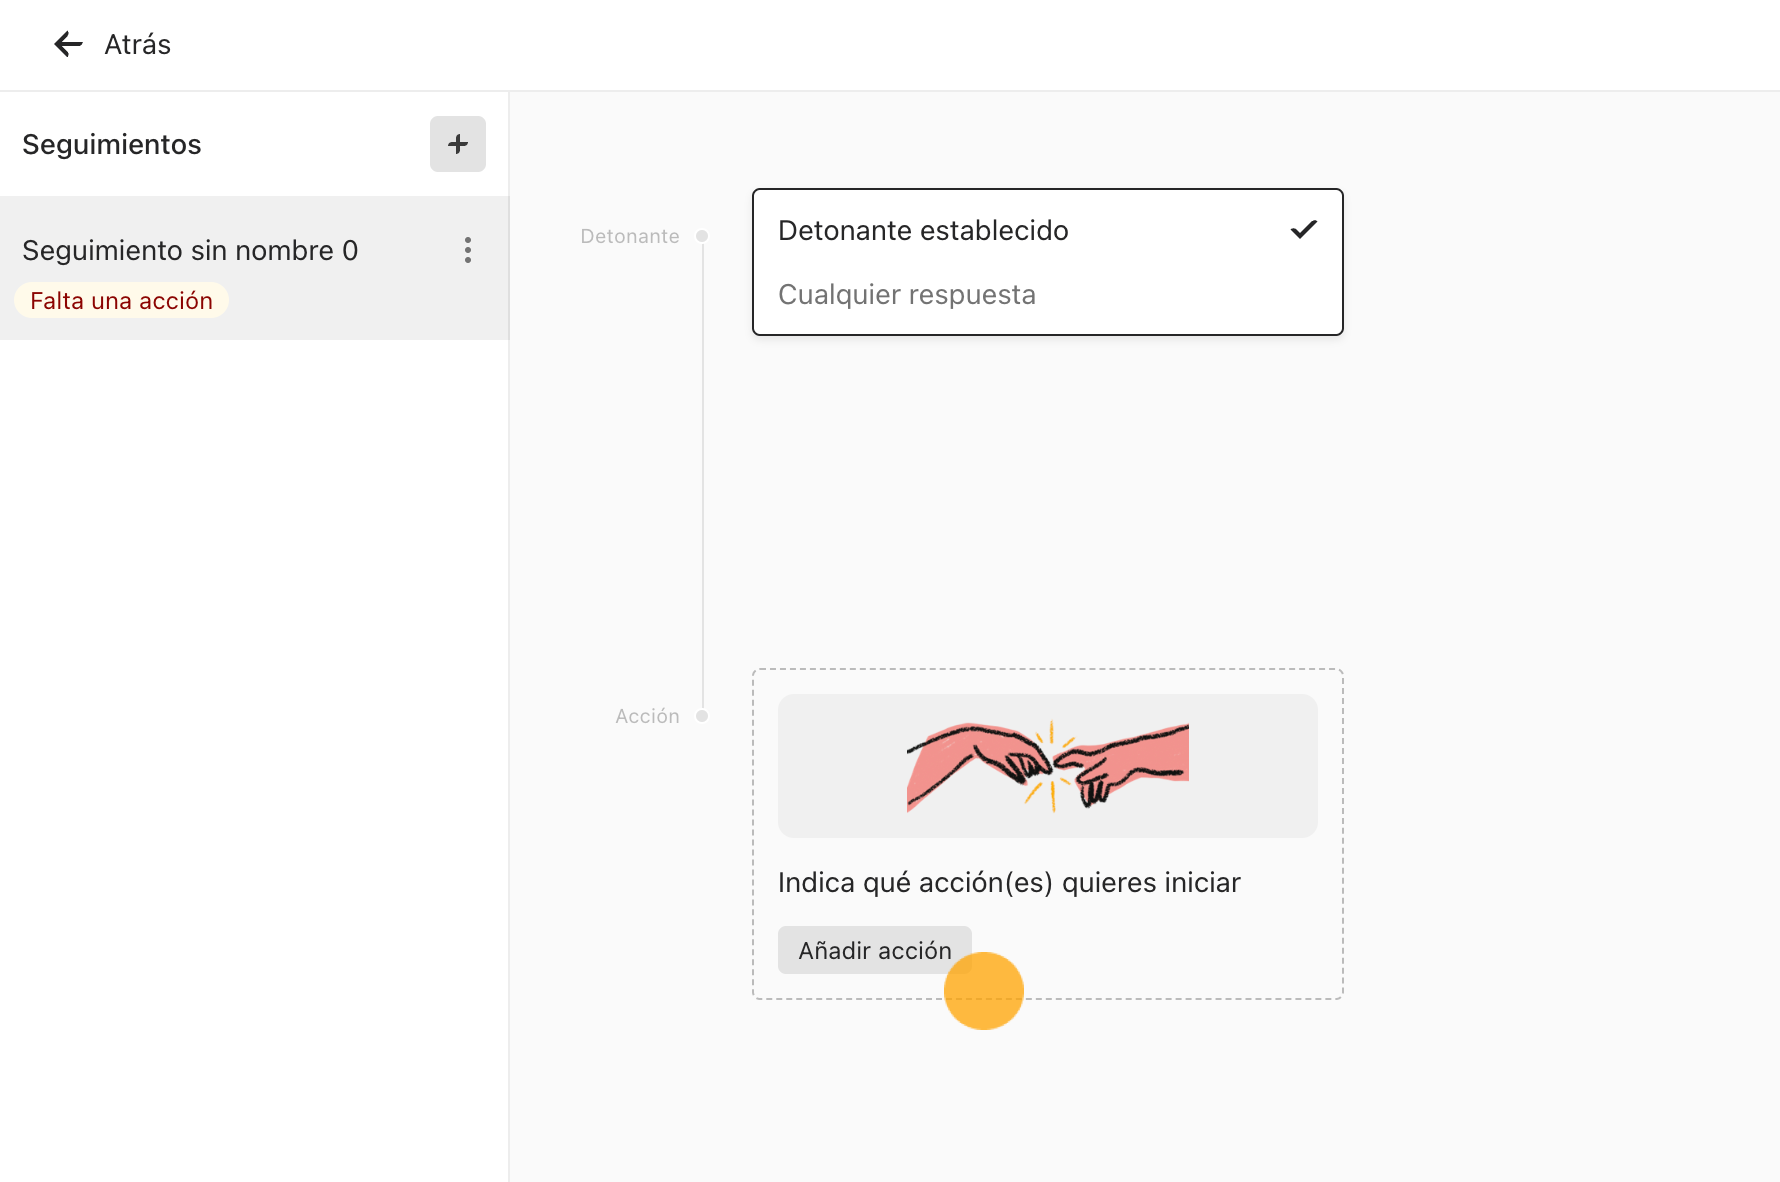The image size is (1780, 1182).
Task: Click the Acción timeline dot
Action: 702,716
